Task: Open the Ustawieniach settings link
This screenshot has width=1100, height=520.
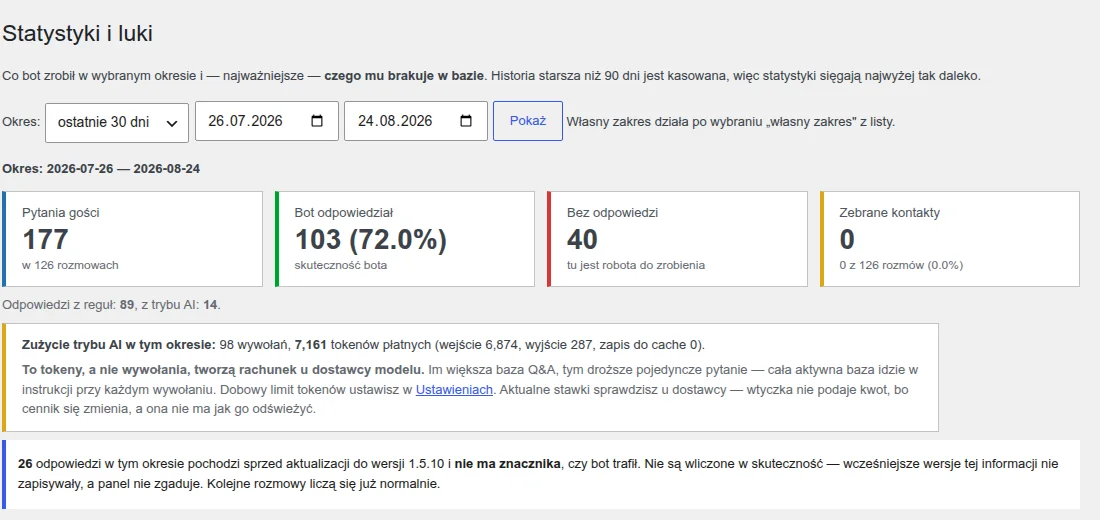Action: (453, 389)
